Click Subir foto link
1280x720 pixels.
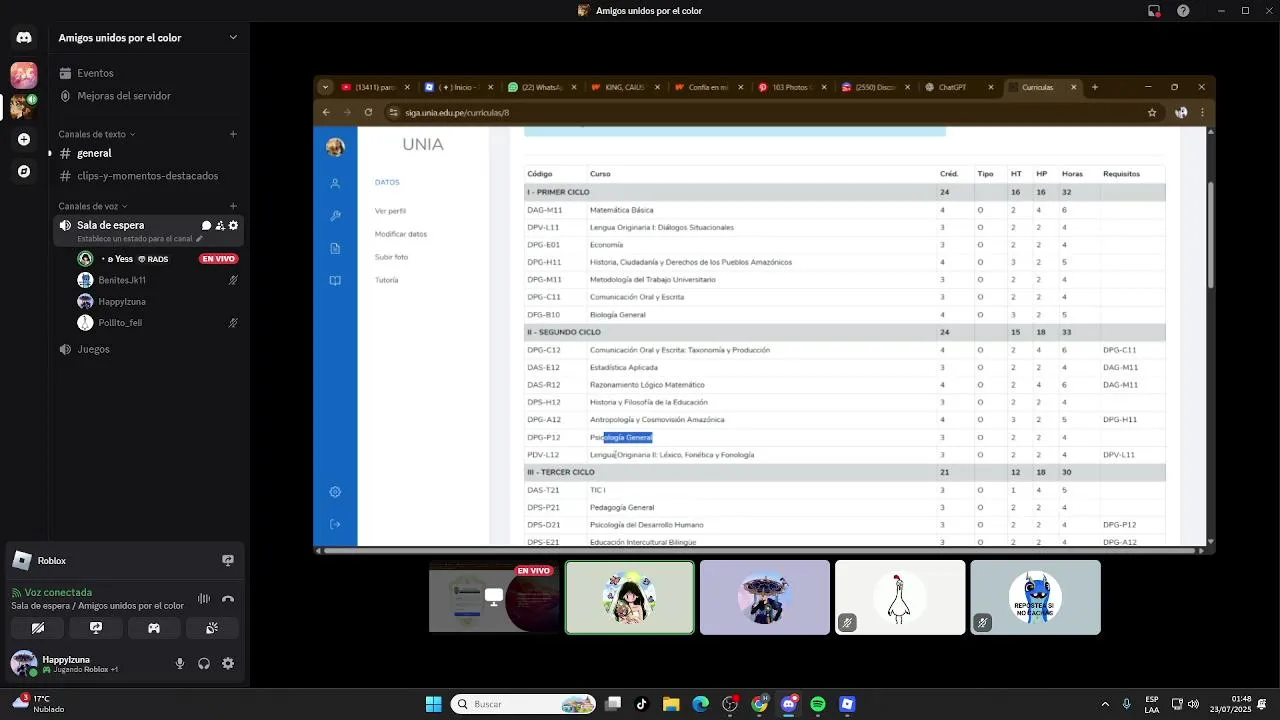coord(391,257)
